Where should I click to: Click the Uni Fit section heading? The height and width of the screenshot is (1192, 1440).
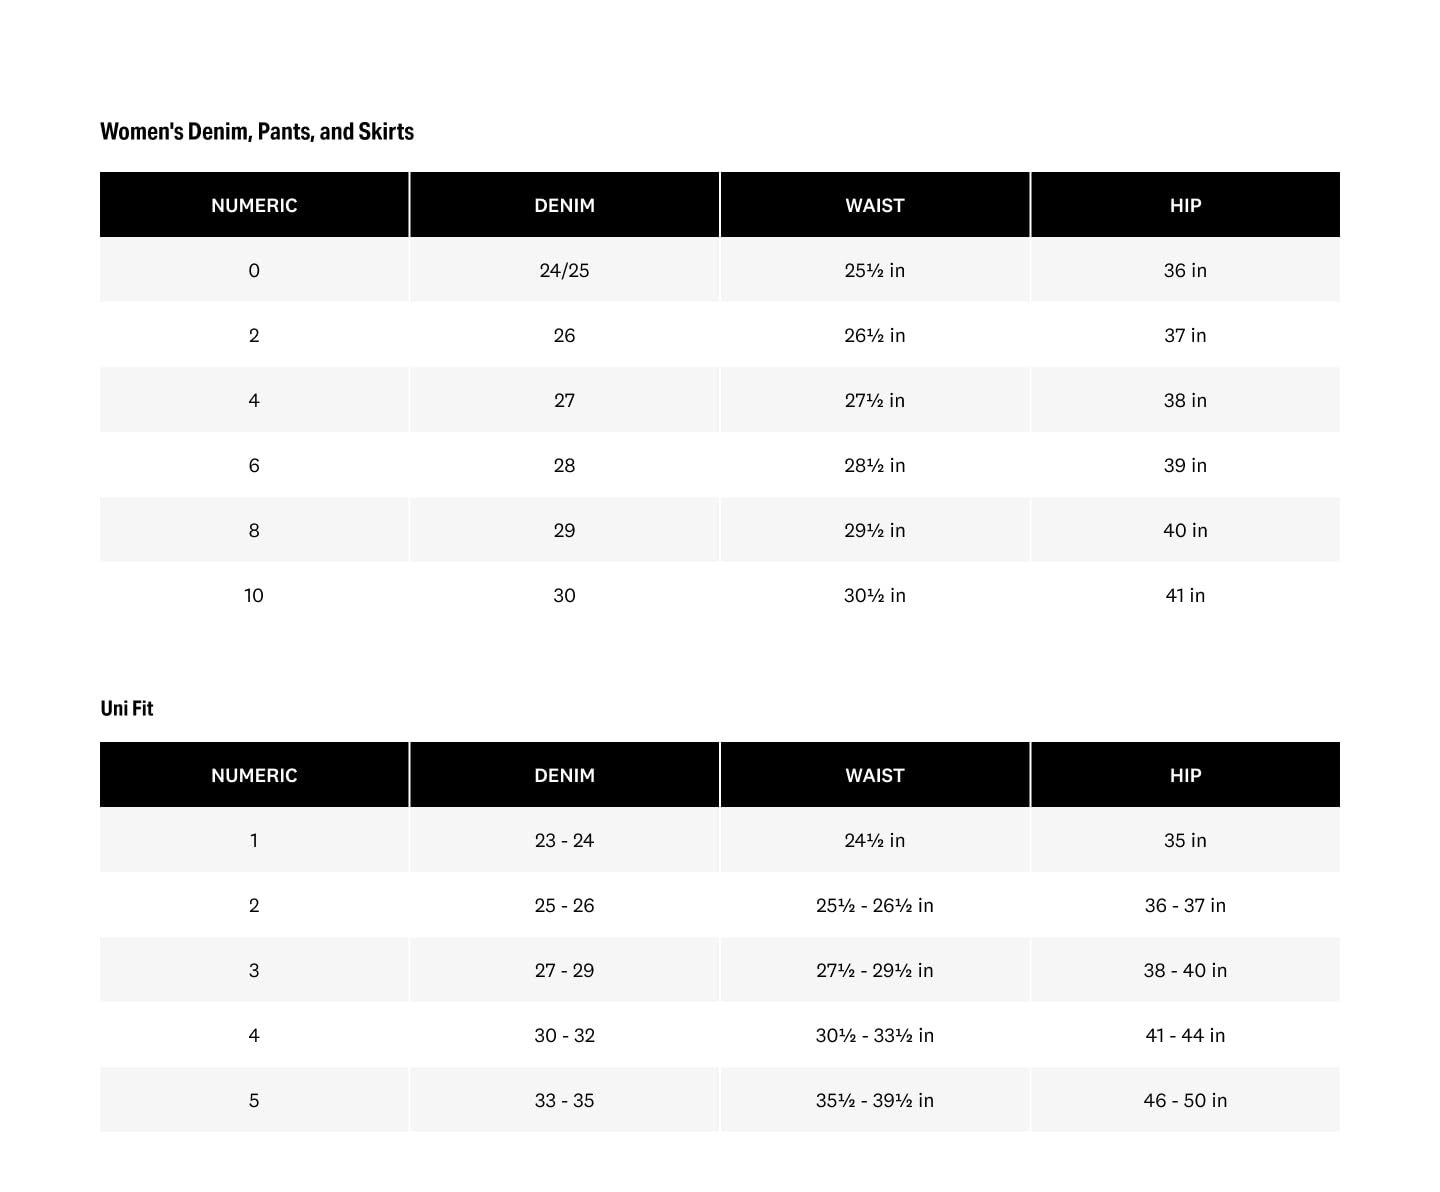(x=127, y=708)
